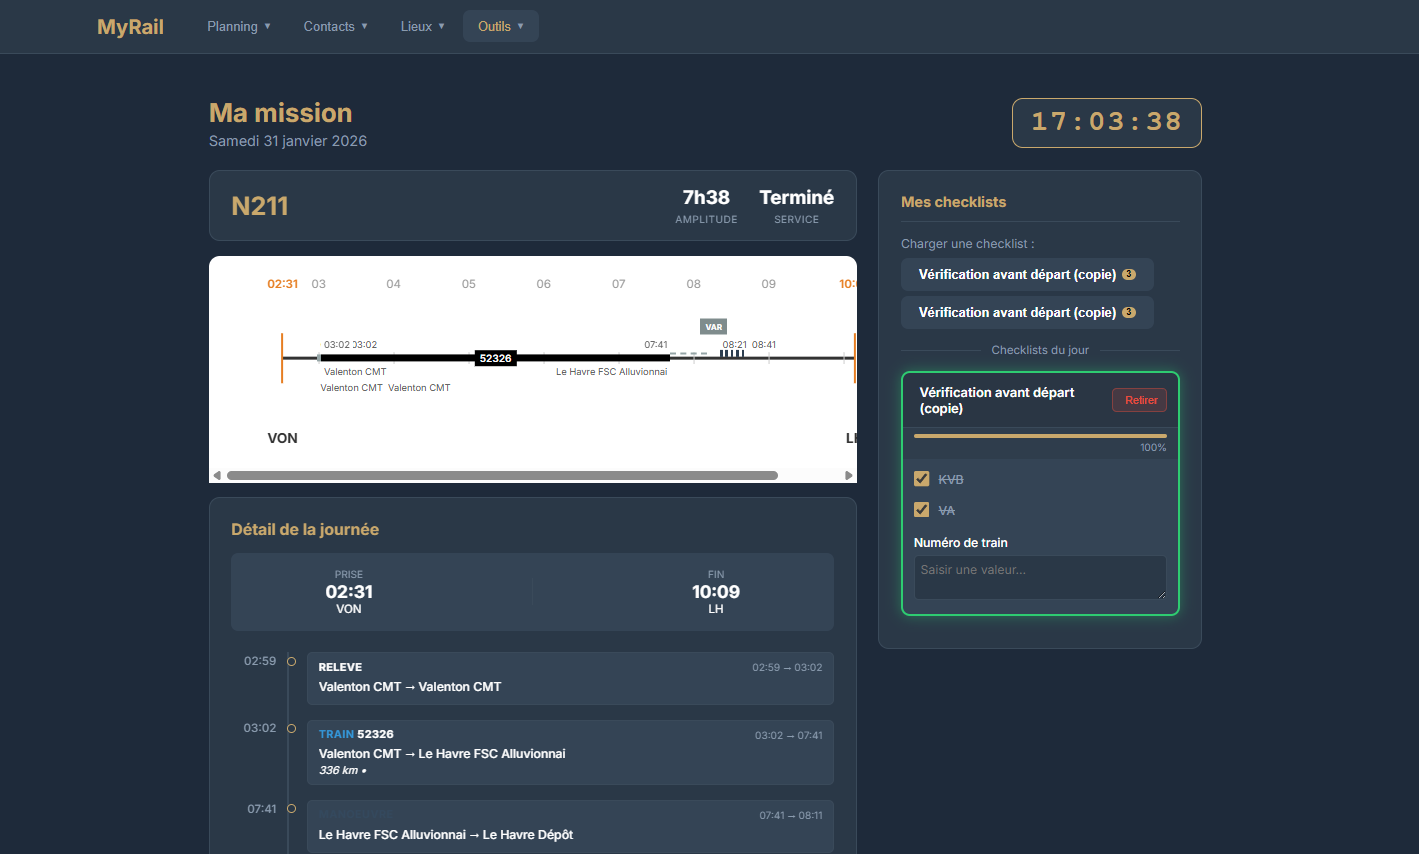Click the VAR badge on the timeline
The height and width of the screenshot is (854, 1419).
[713, 327]
